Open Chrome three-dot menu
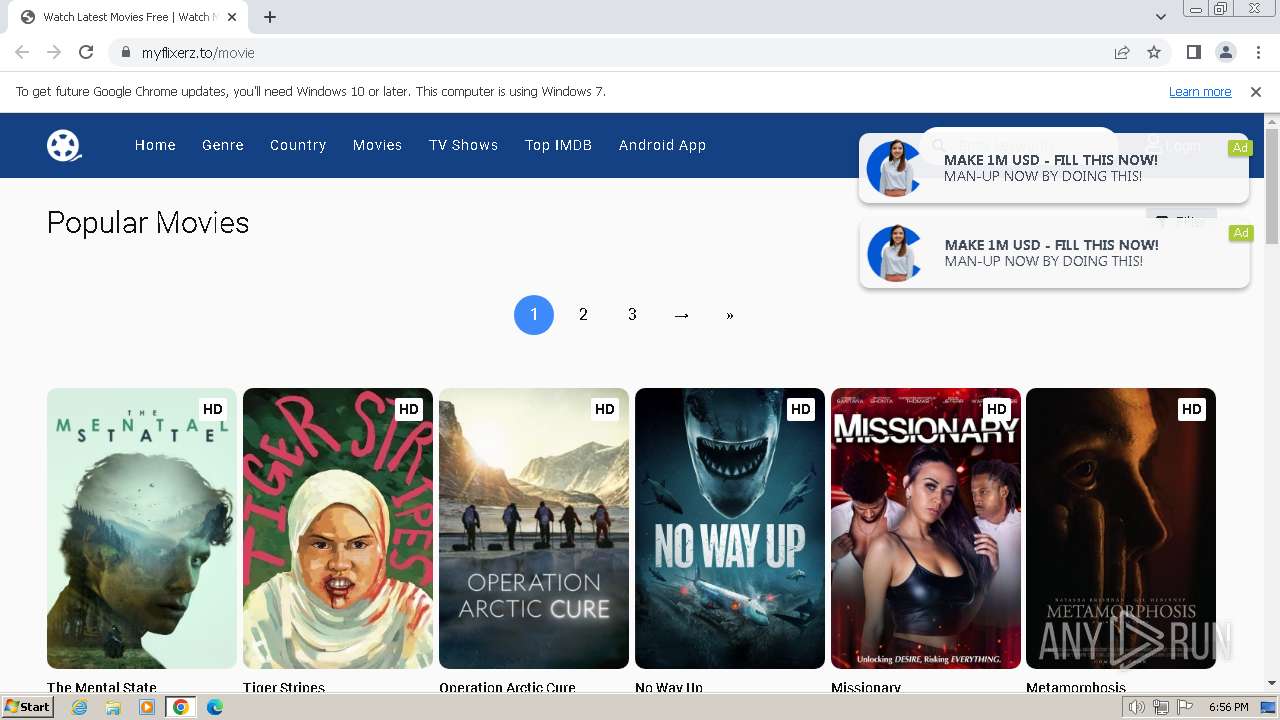1280x720 pixels. point(1257,53)
